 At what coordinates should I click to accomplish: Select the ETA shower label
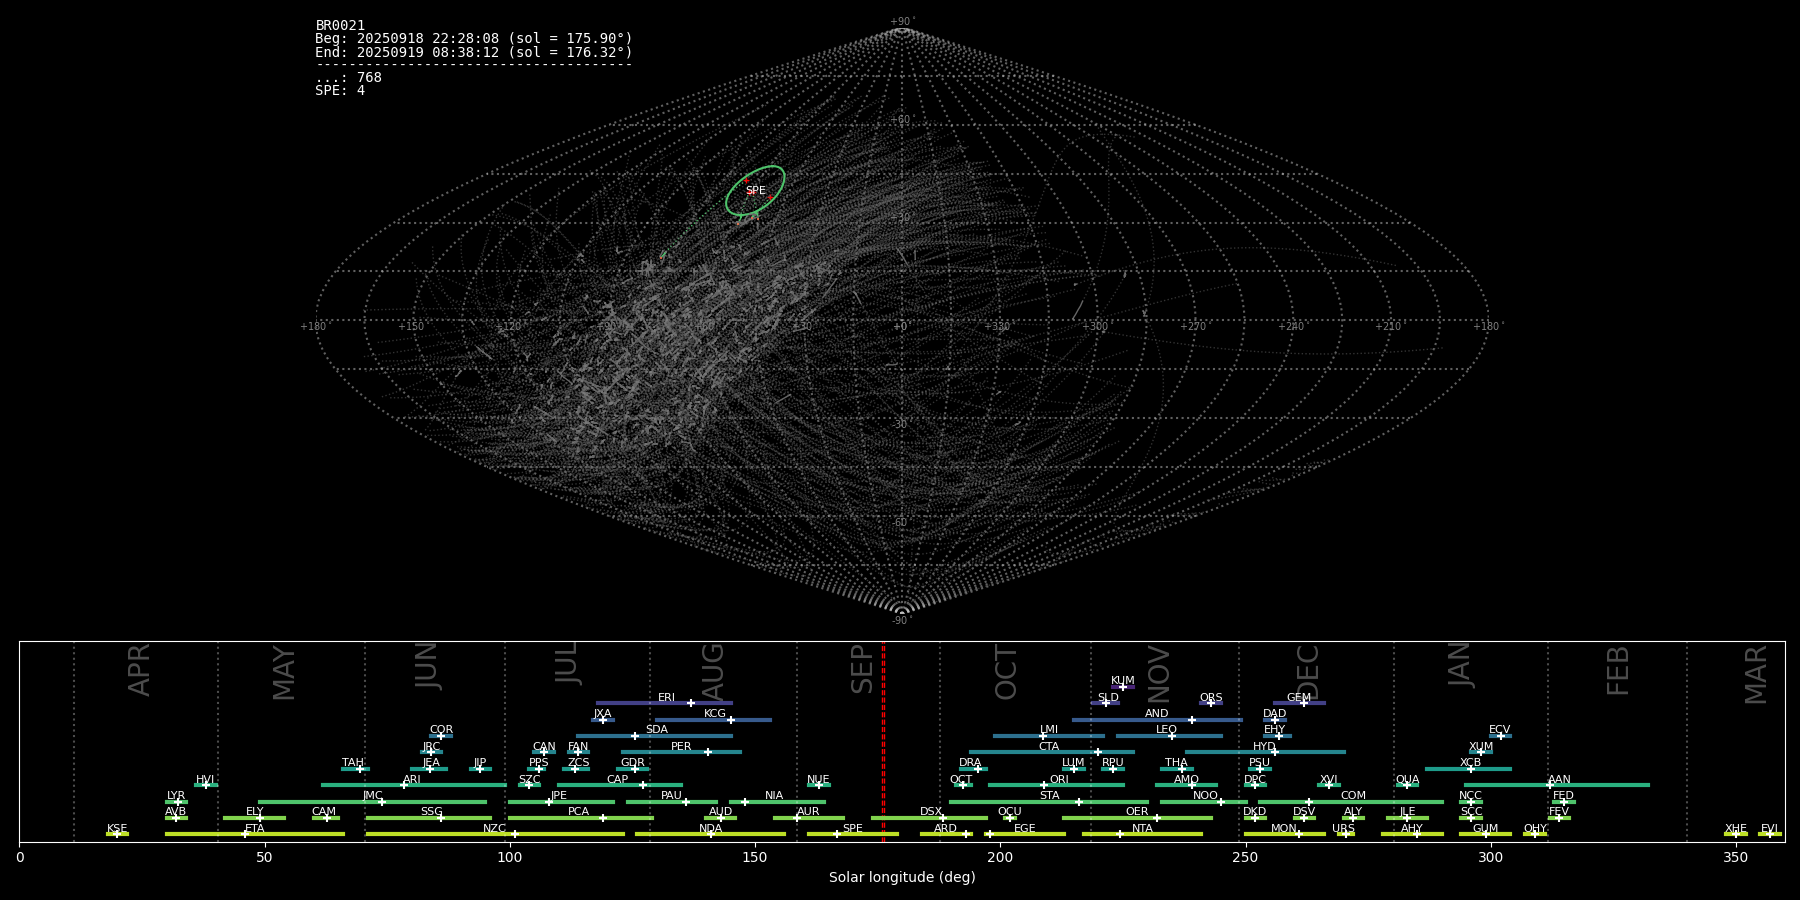point(255,829)
